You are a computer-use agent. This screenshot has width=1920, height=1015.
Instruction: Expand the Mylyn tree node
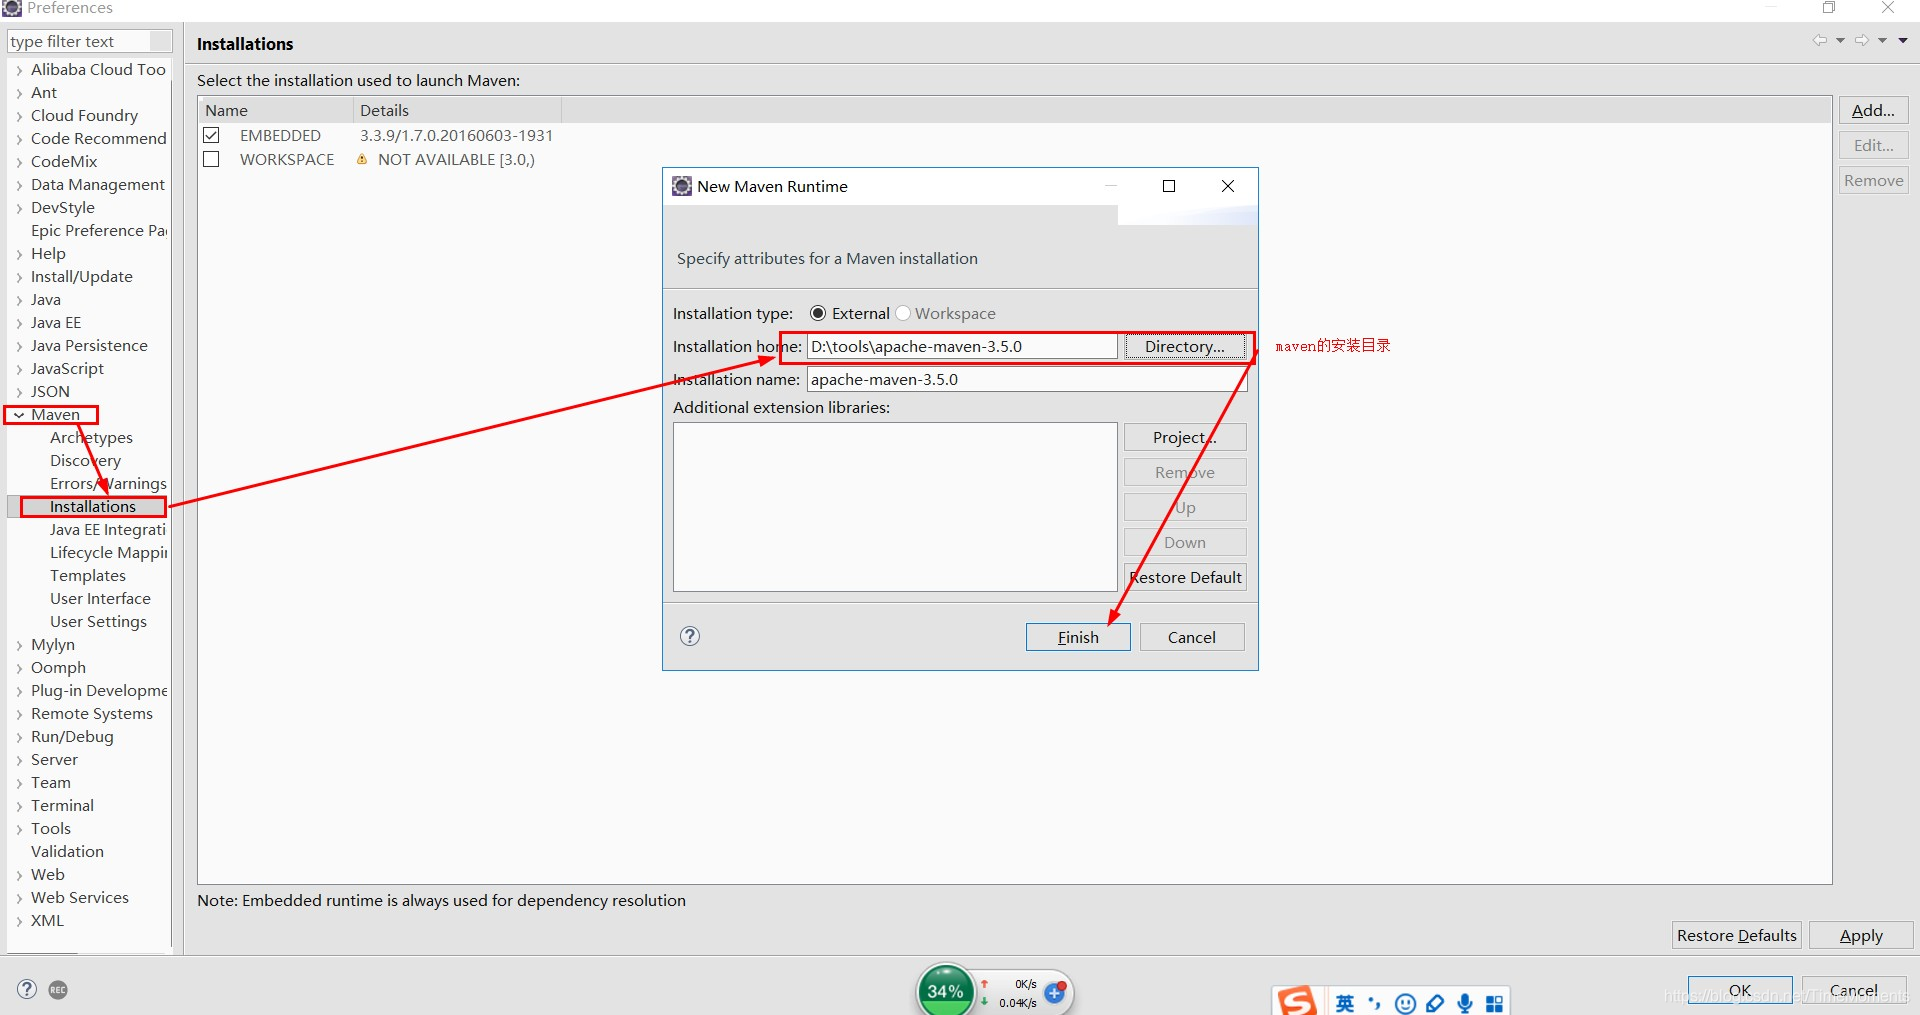[x=19, y=645]
